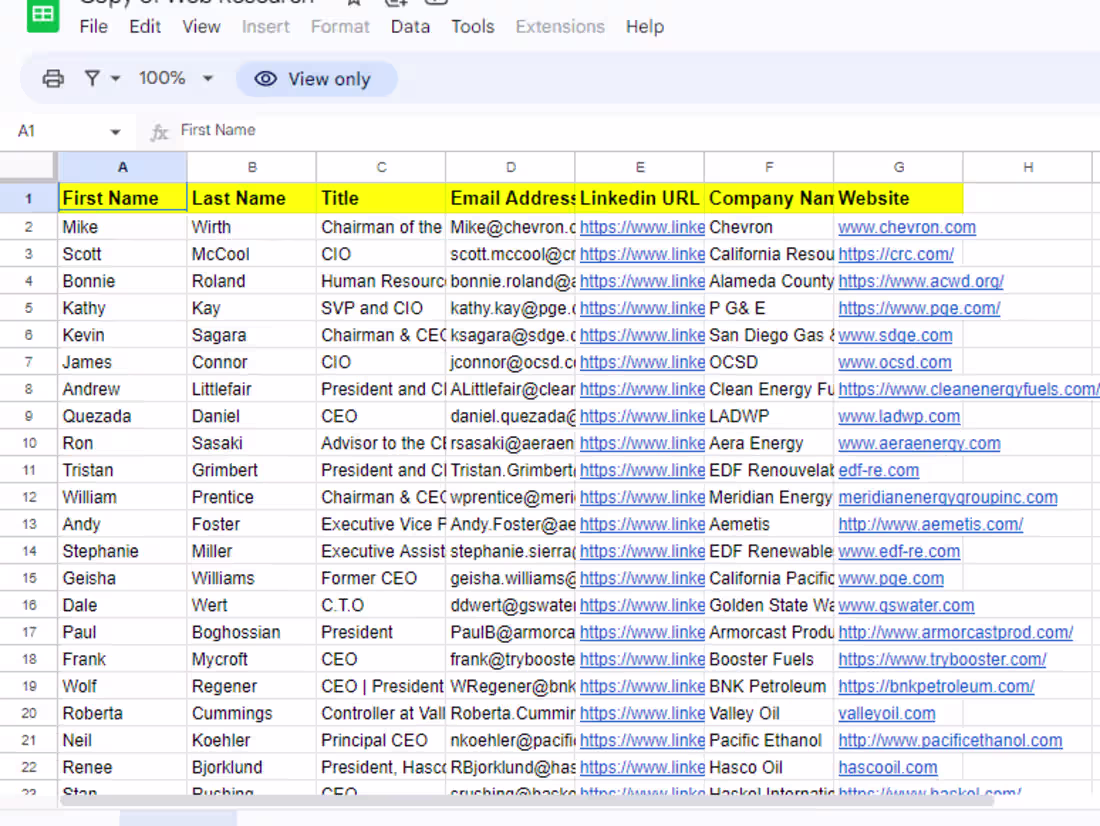Click the print icon
The width and height of the screenshot is (1100, 826).
pos(53,79)
